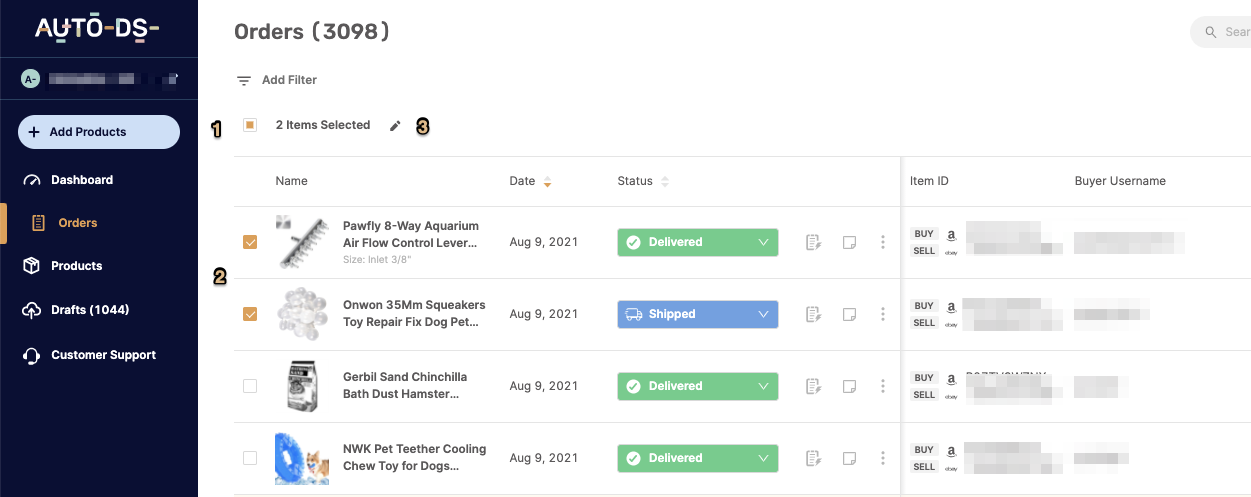Image resolution: width=1251 pixels, height=497 pixels.
Task: Click the Add Products button
Action: (x=99, y=132)
